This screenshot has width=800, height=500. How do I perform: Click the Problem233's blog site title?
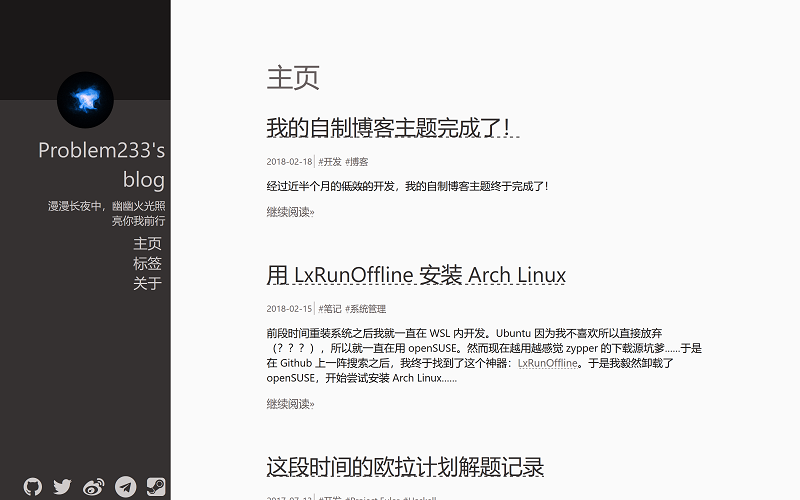[102, 165]
